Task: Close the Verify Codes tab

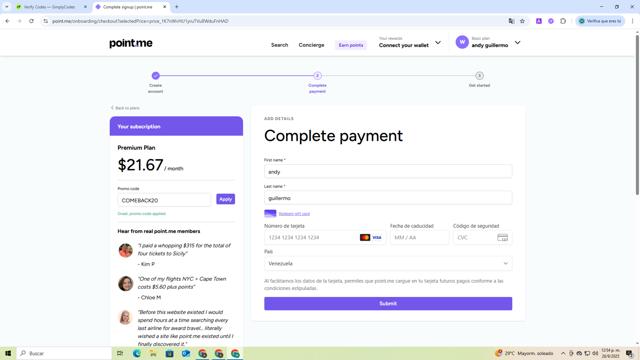Action: coord(85,7)
